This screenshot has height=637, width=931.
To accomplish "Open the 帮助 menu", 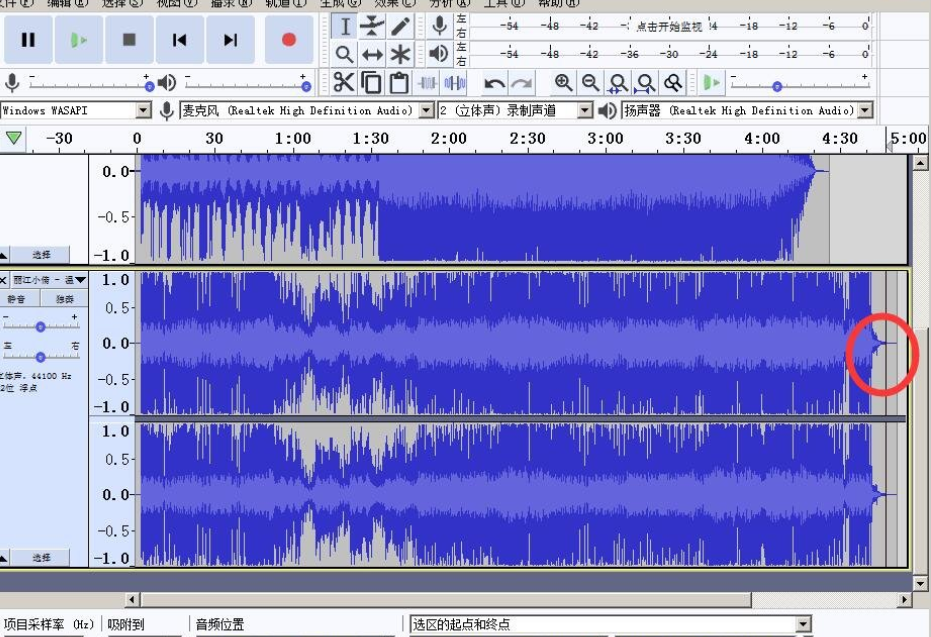I will 558,3.
